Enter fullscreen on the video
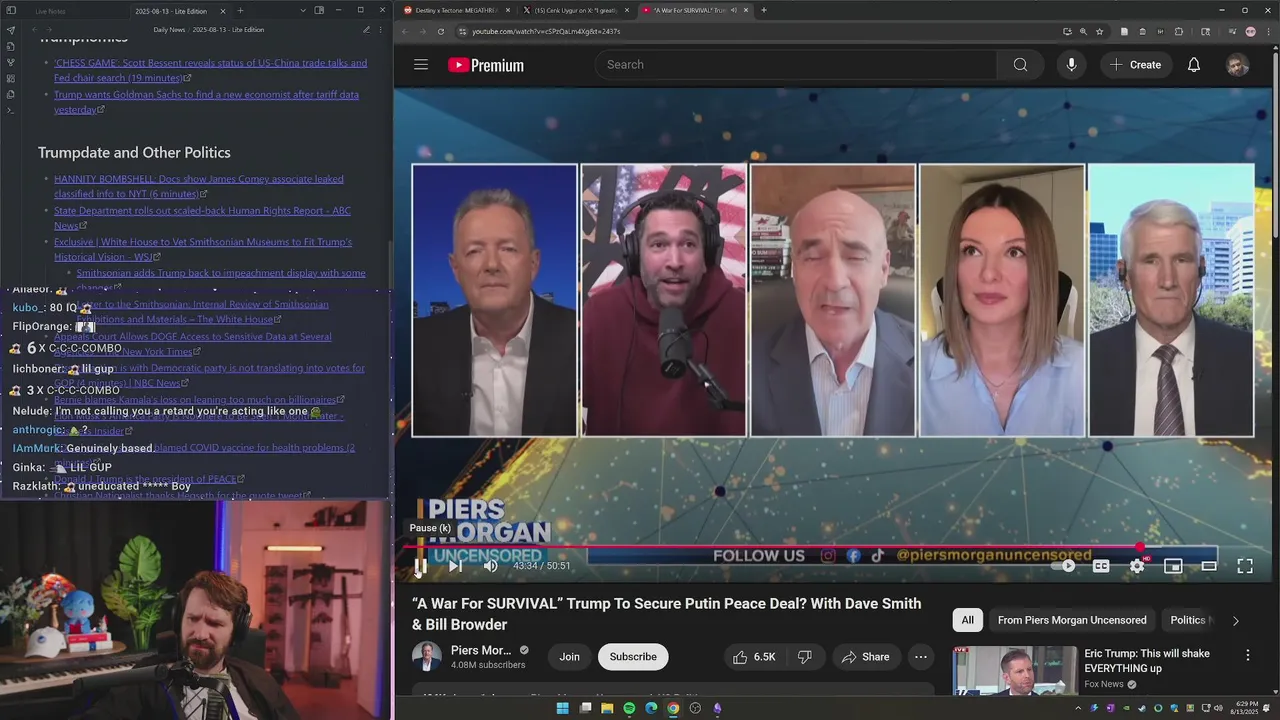The width and height of the screenshot is (1280, 720). pyautogui.click(x=1245, y=566)
